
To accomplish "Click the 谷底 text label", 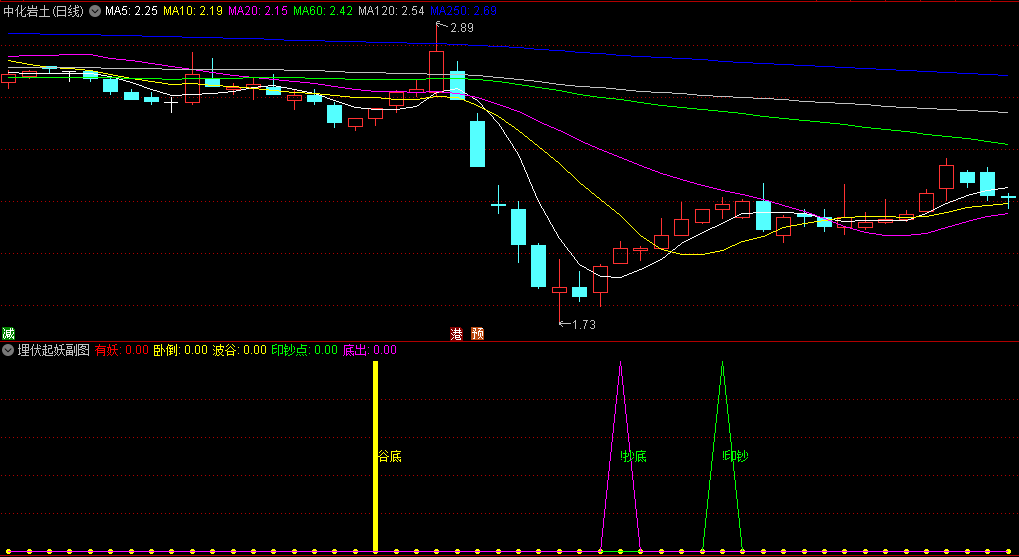I will point(390,456).
